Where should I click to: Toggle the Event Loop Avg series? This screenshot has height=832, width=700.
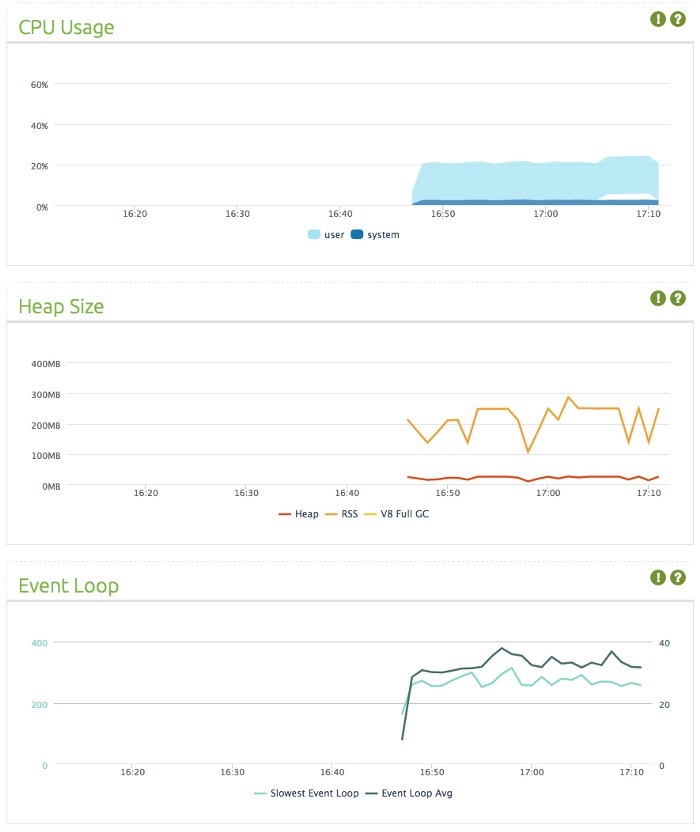coord(409,793)
